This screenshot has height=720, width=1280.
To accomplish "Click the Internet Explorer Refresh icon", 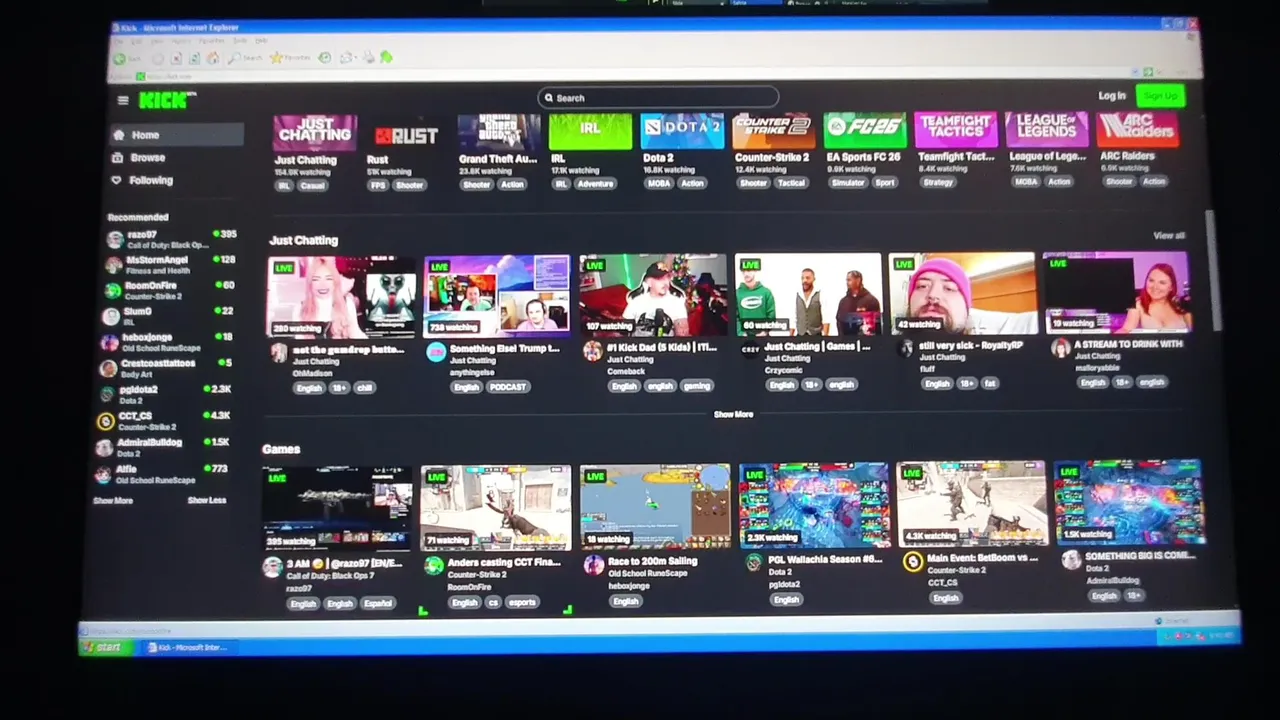I will (196, 58).
